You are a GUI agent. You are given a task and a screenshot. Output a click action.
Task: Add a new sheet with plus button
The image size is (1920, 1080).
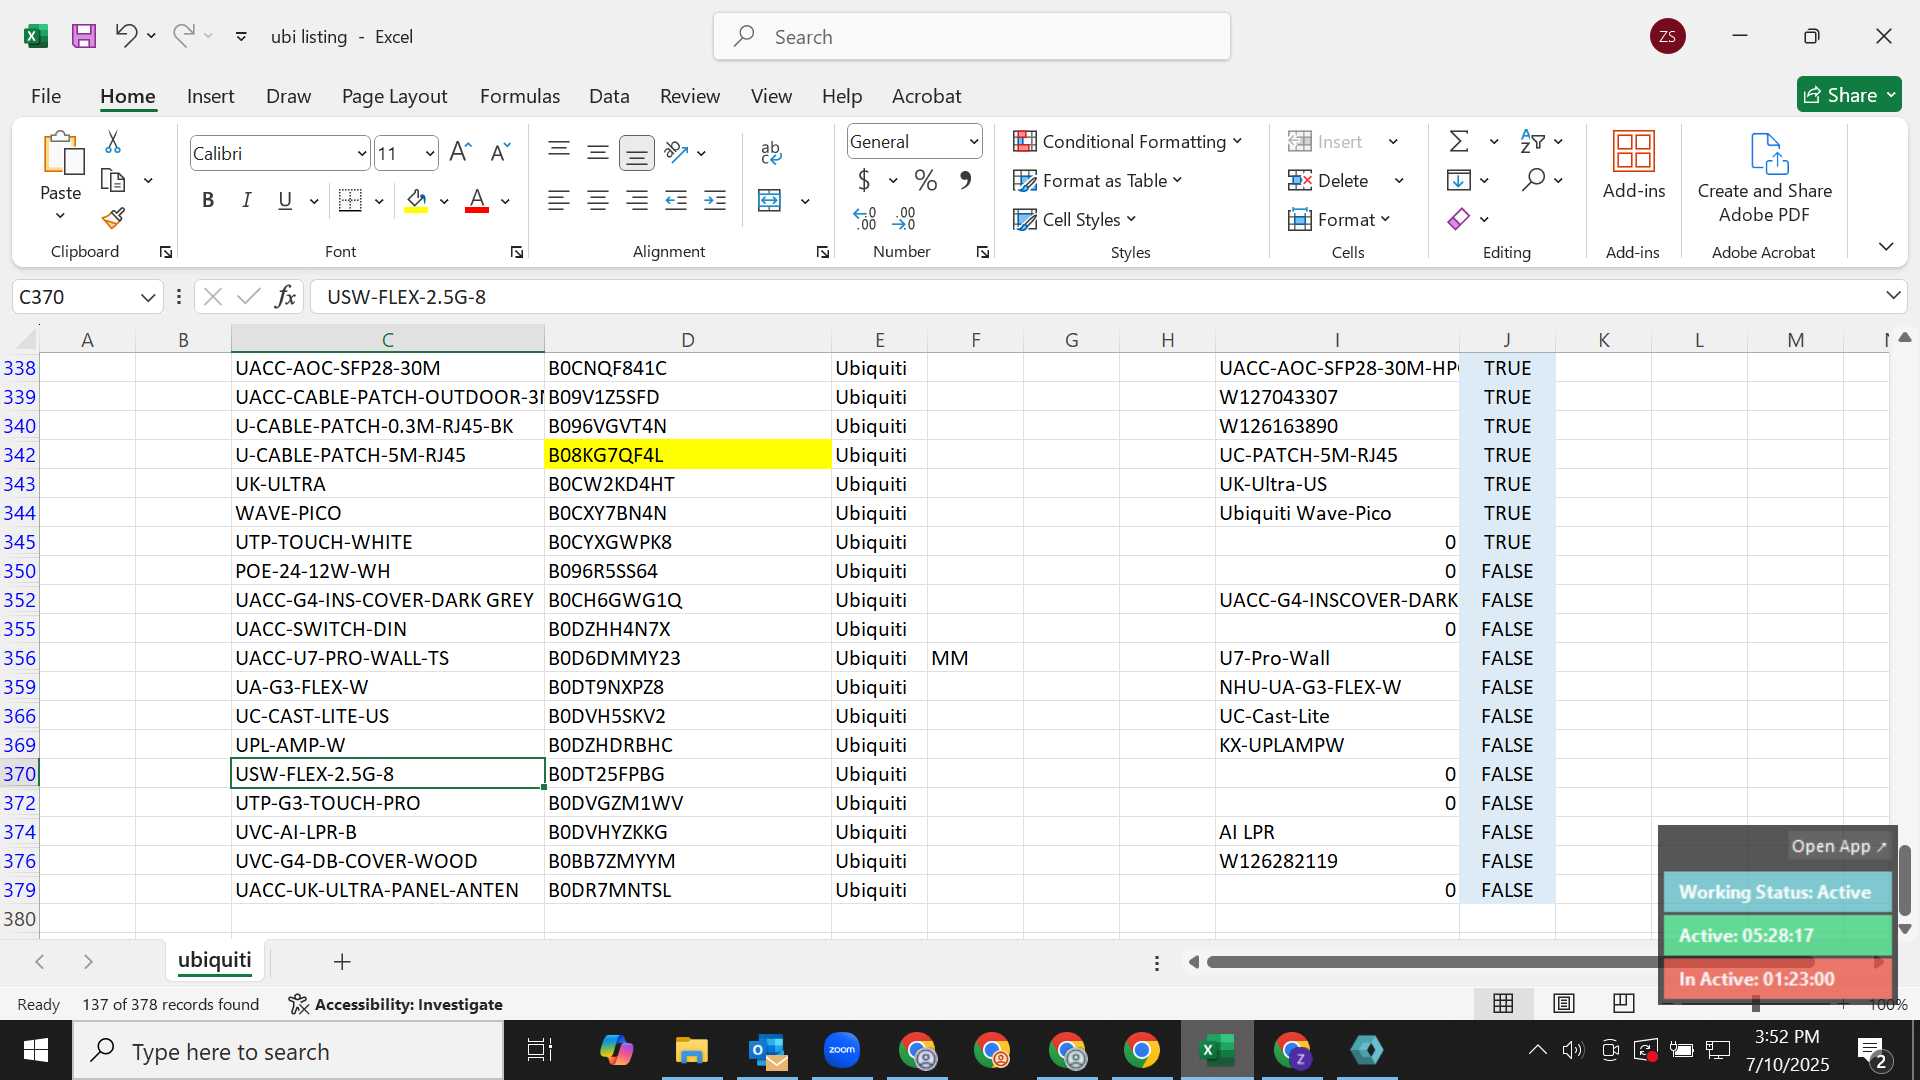click(x=342, y=962)
